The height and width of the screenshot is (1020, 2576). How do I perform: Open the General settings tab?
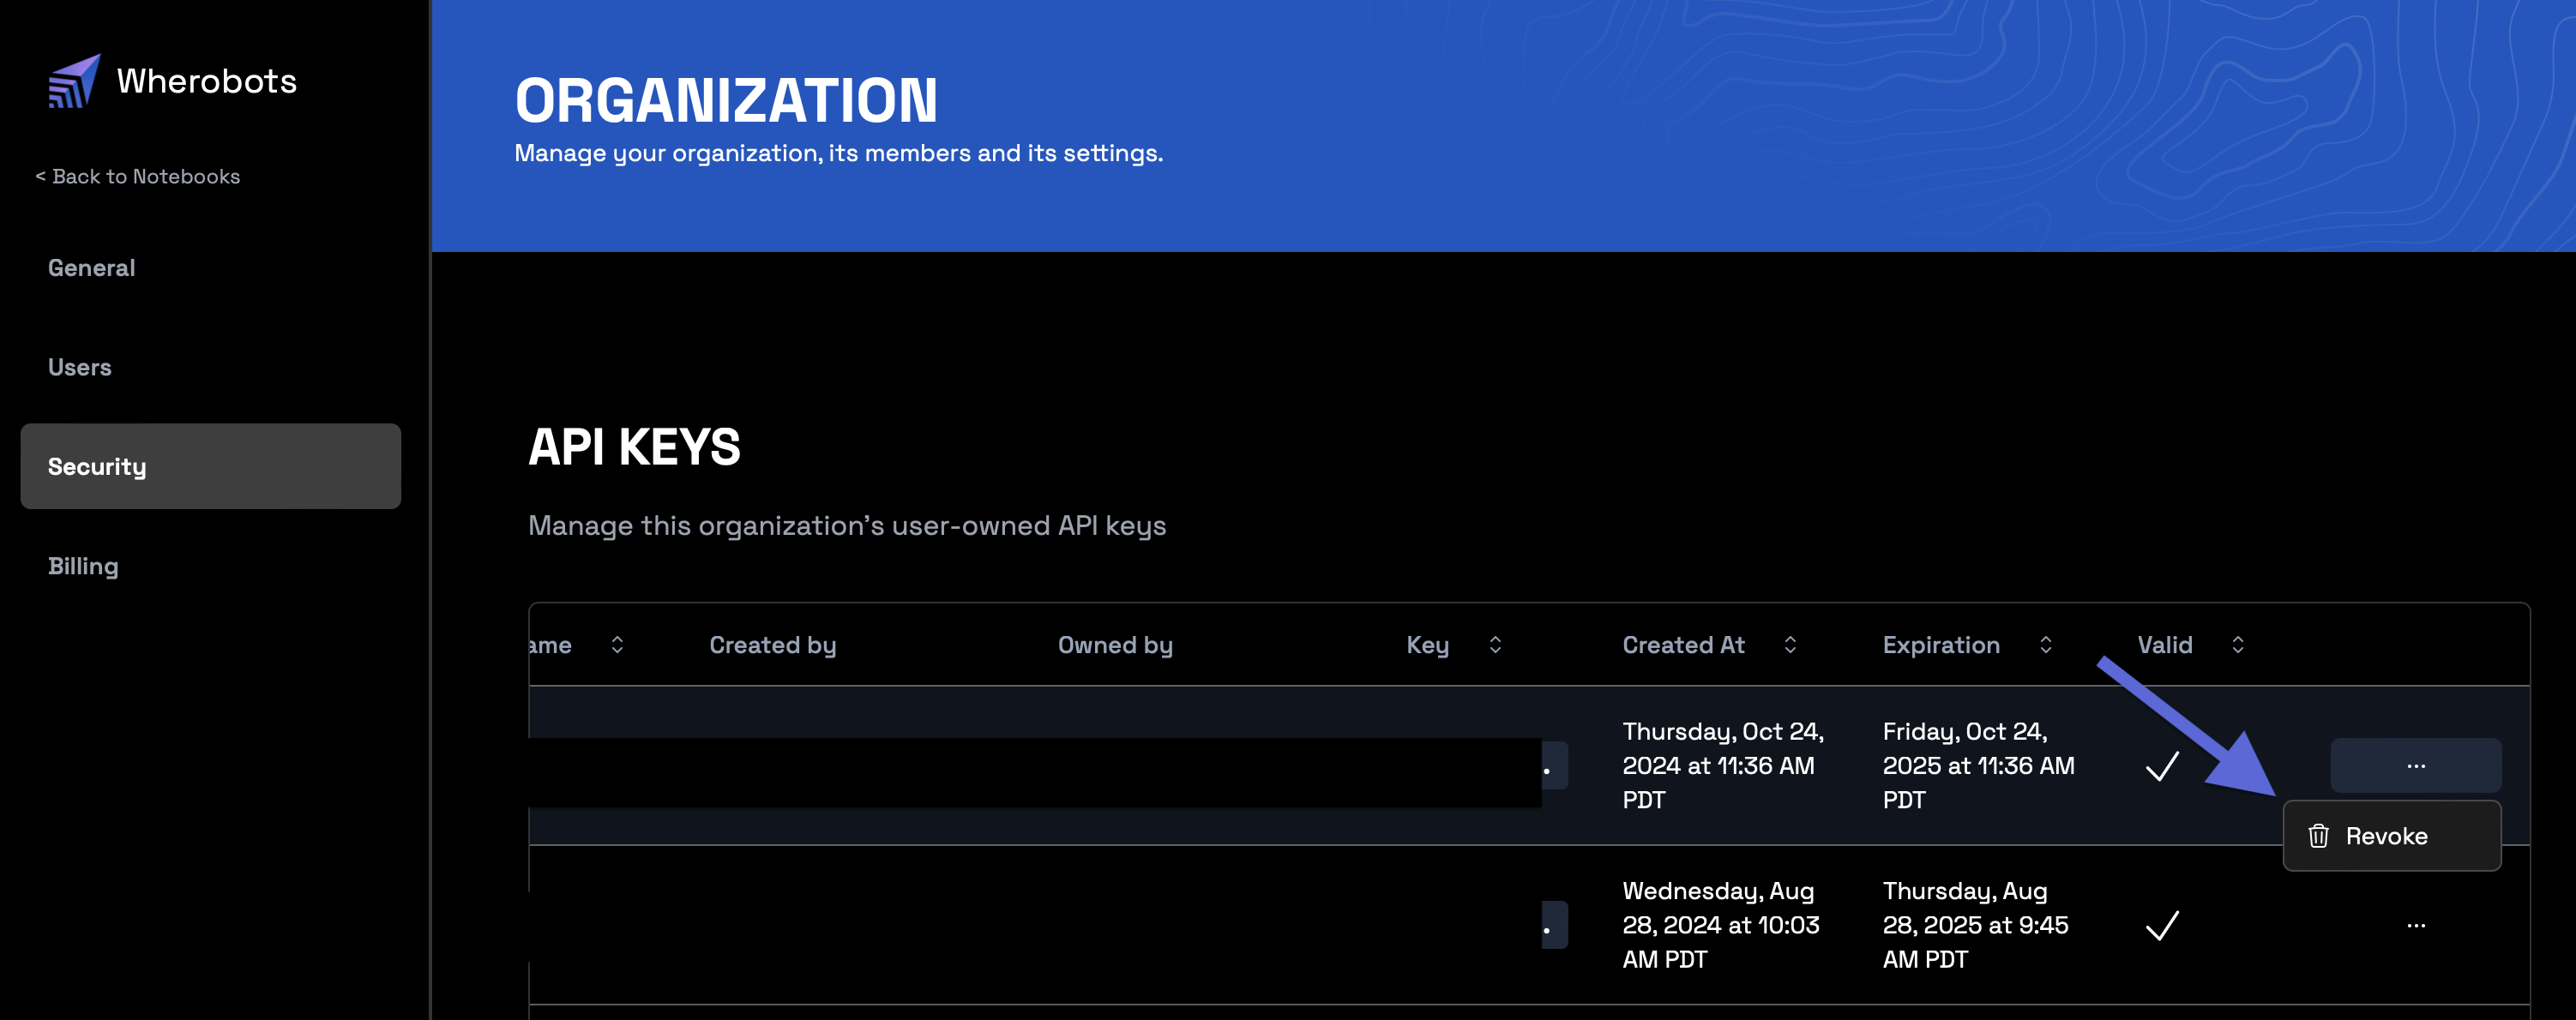point(92,268)
